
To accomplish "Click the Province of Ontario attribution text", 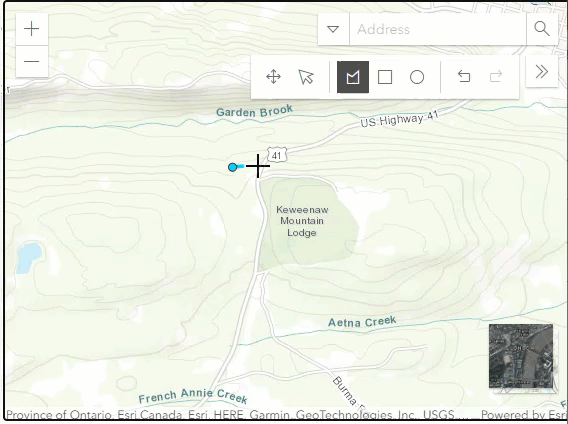I will coord(60,415).
